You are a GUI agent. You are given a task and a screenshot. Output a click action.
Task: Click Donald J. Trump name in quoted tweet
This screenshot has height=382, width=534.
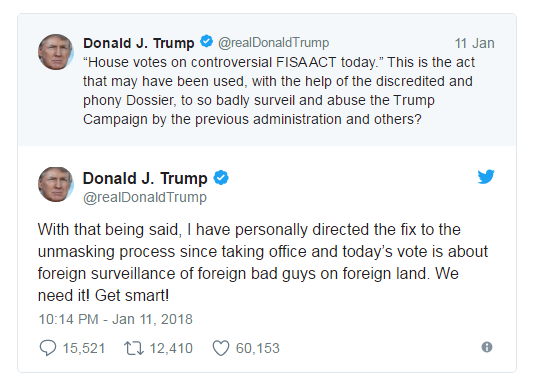[x=139, y=43]
